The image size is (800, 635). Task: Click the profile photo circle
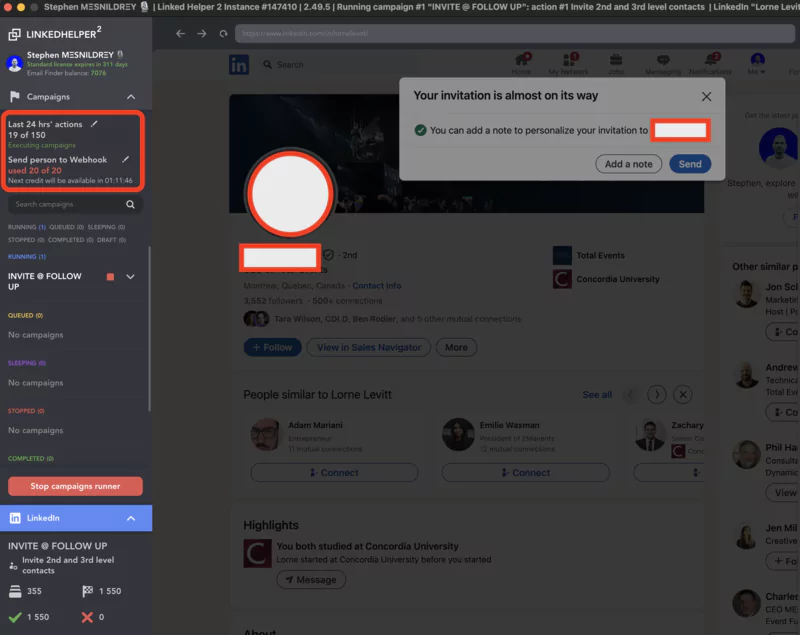[290, 194]
